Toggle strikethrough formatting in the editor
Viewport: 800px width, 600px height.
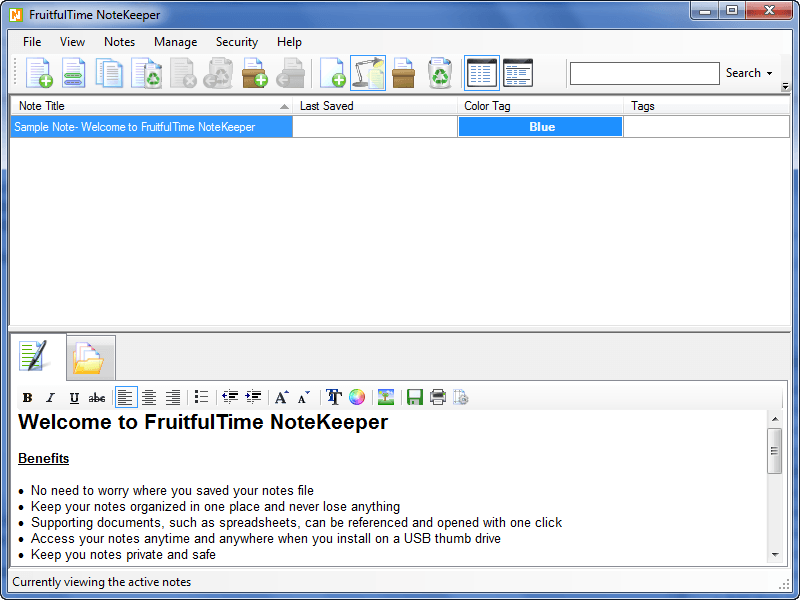[x=97, y=397]
